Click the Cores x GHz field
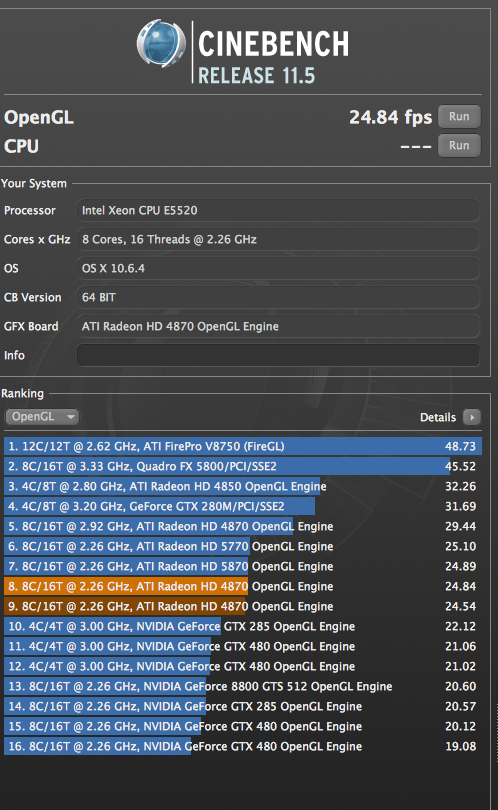This screenshot has width=498, height=810. click(x=278, y=239)
